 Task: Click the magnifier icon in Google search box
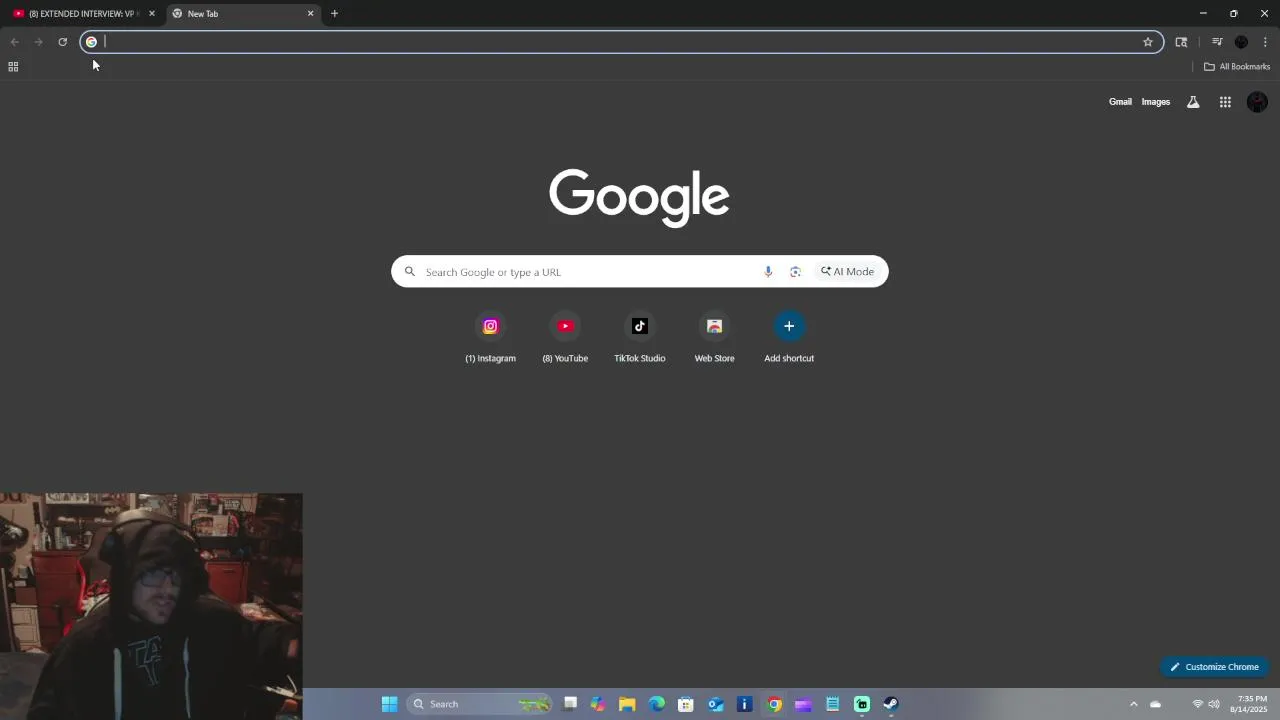pos(409,272)
